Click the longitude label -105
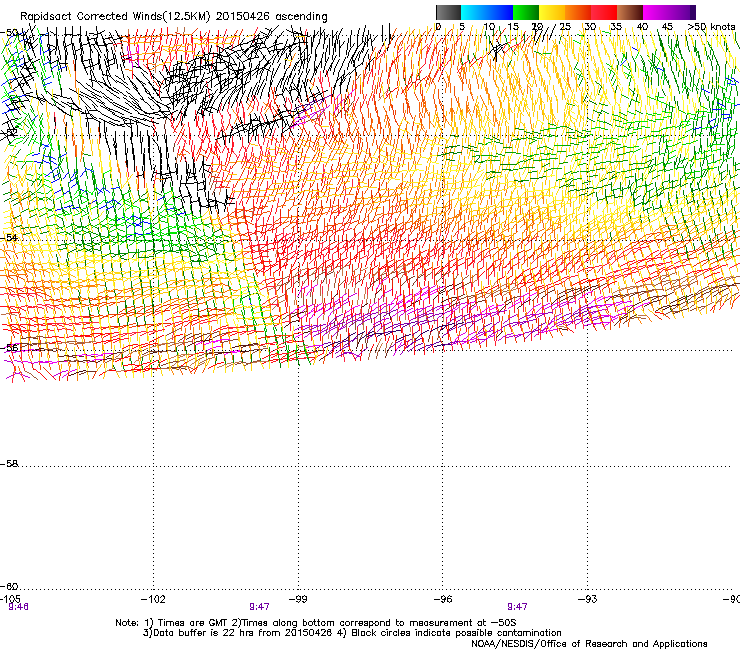This screenshot has width=740, height=650. [10, 599]
